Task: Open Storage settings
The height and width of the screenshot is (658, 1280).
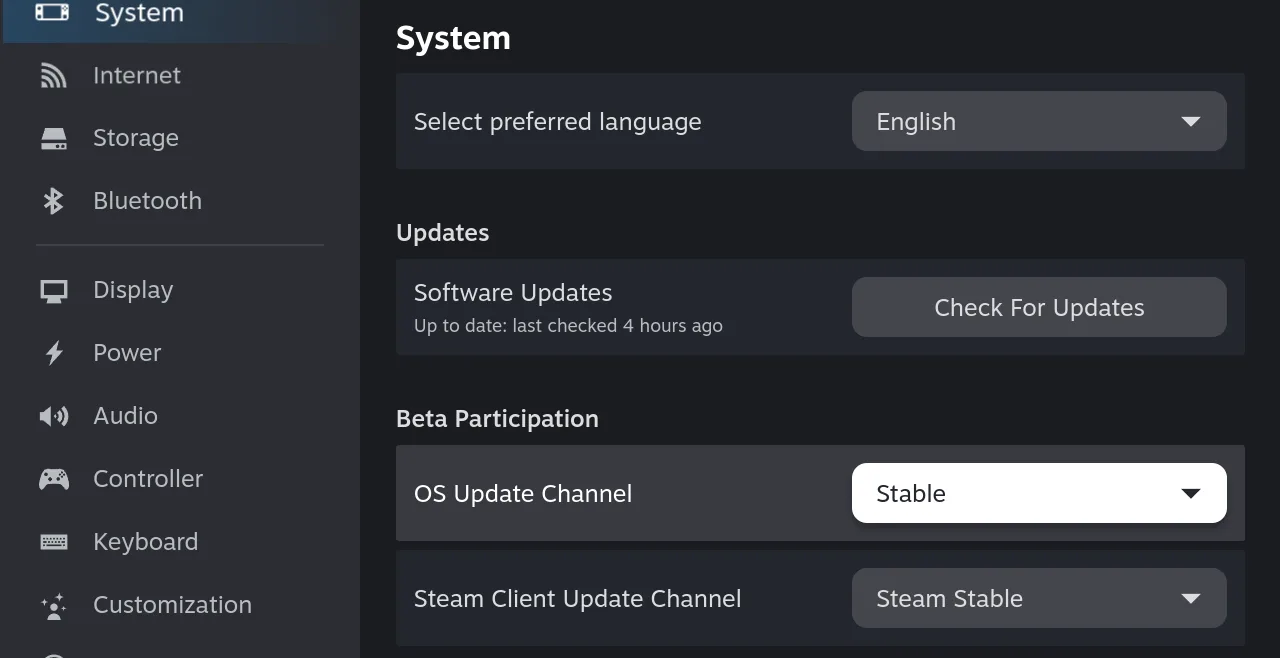Action: pos(180,138)
